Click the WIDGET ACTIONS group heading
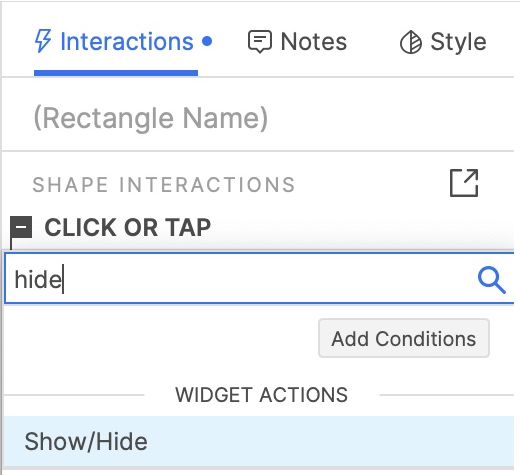The height and width of the screenshot is (475, 520). [x=261, y=395]
